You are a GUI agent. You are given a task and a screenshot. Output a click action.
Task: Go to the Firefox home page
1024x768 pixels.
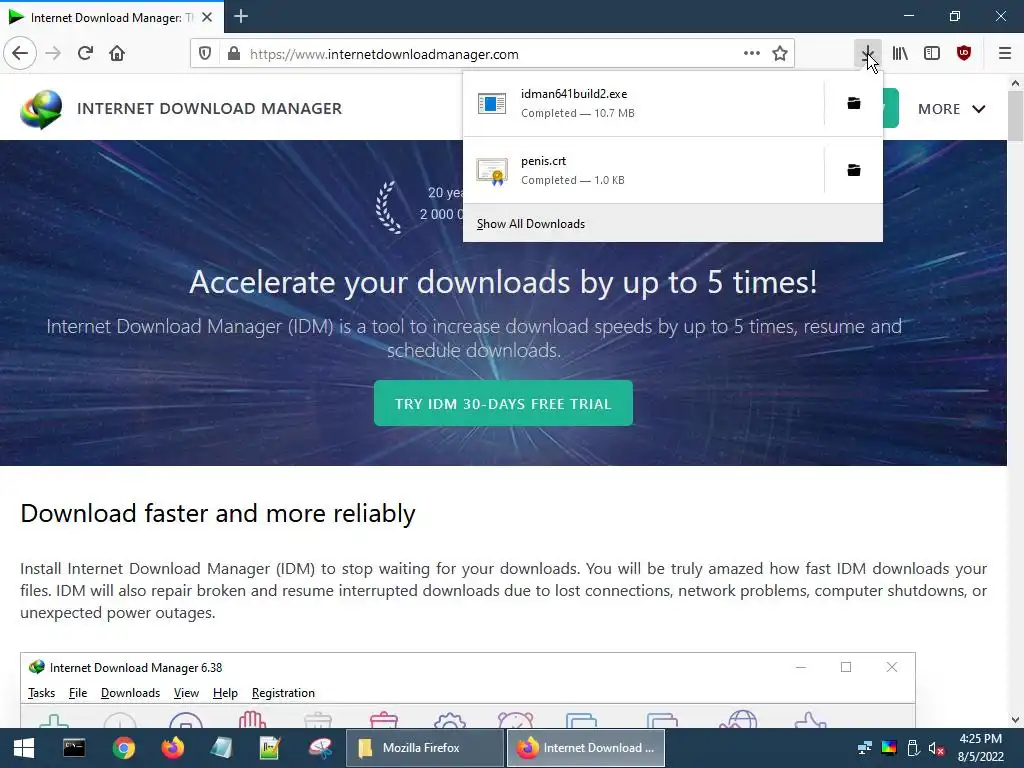[x=117, y=53]
